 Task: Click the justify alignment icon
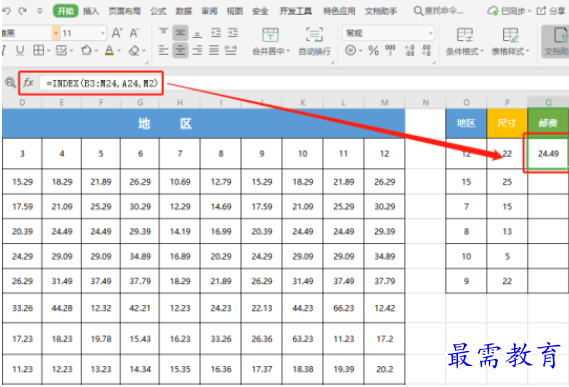click(214, 50)
